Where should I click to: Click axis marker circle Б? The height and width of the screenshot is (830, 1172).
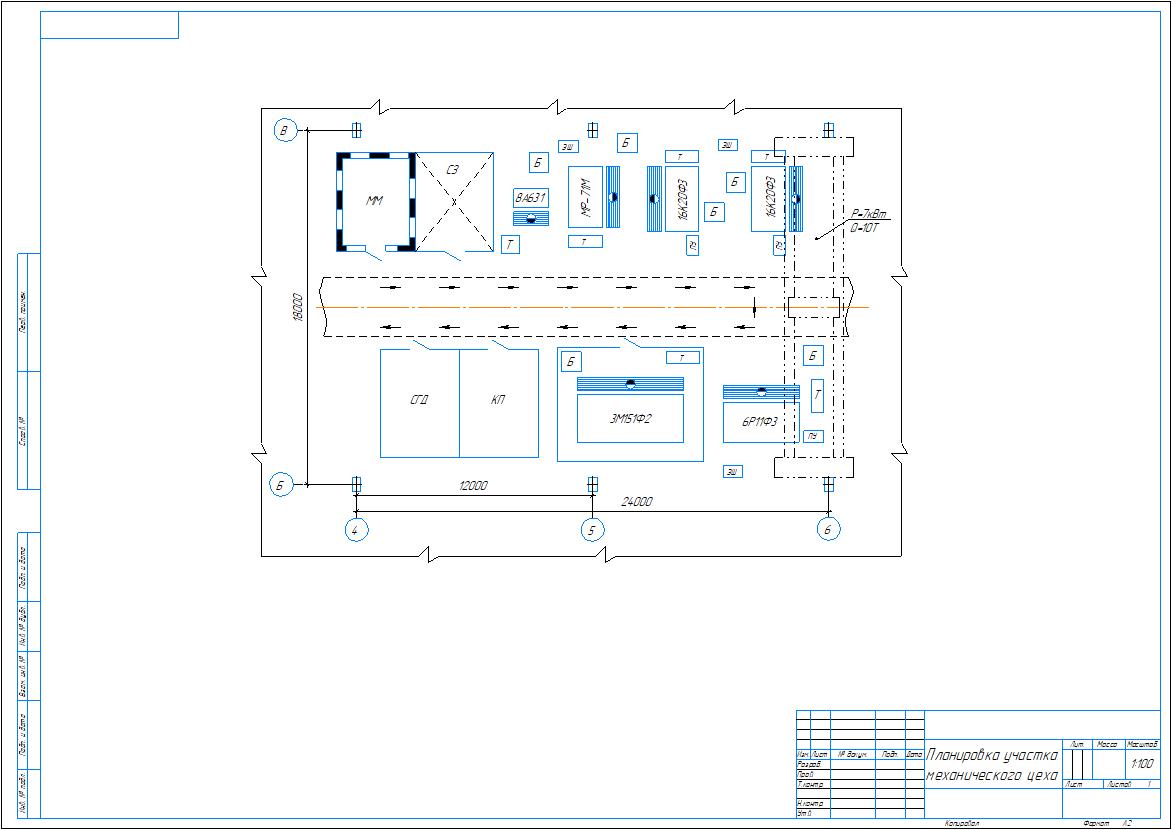(281, 485)
